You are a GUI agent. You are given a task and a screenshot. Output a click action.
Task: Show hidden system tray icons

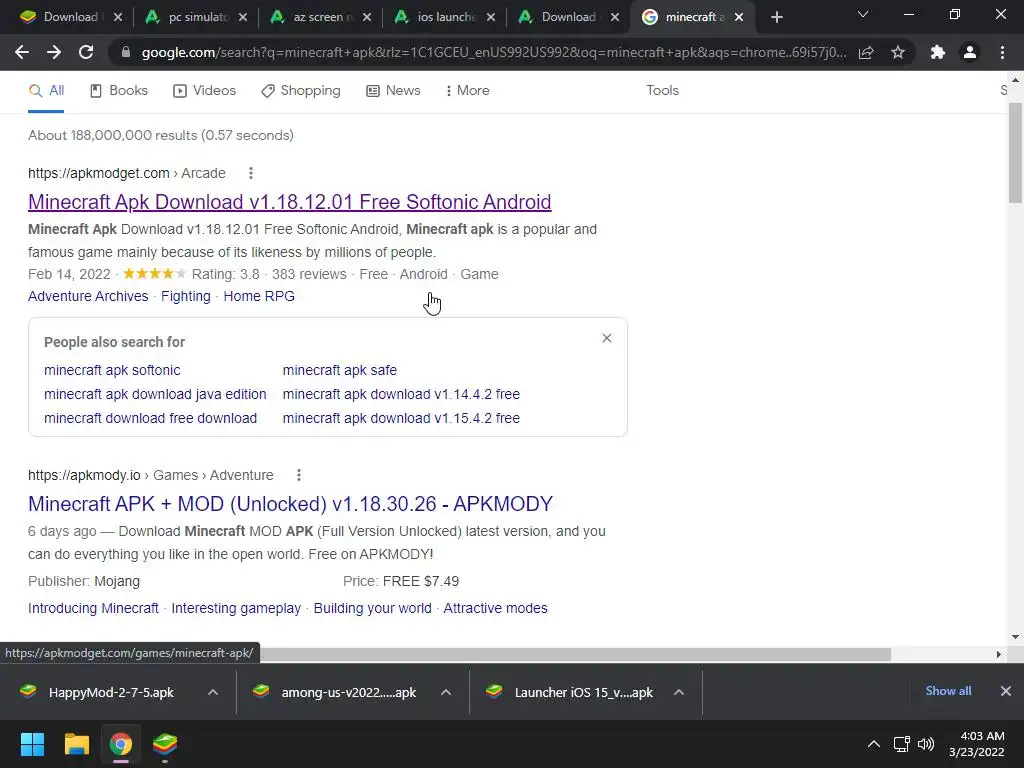(x=873, y=744)
